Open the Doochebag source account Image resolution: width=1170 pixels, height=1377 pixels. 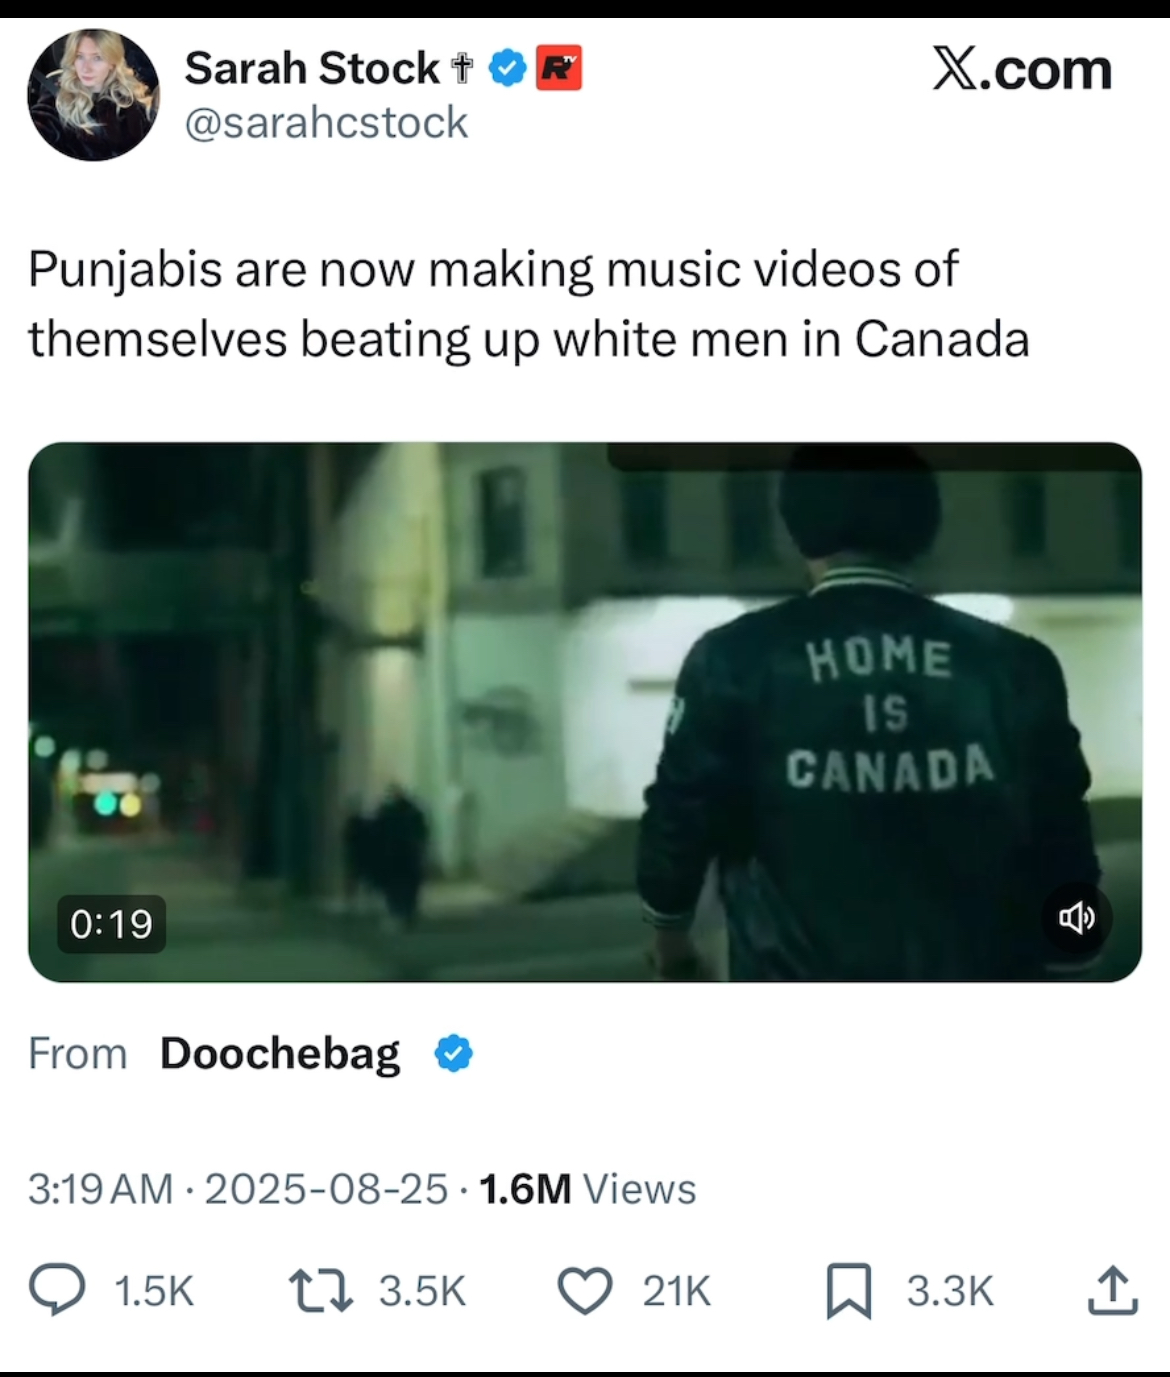279,1053
